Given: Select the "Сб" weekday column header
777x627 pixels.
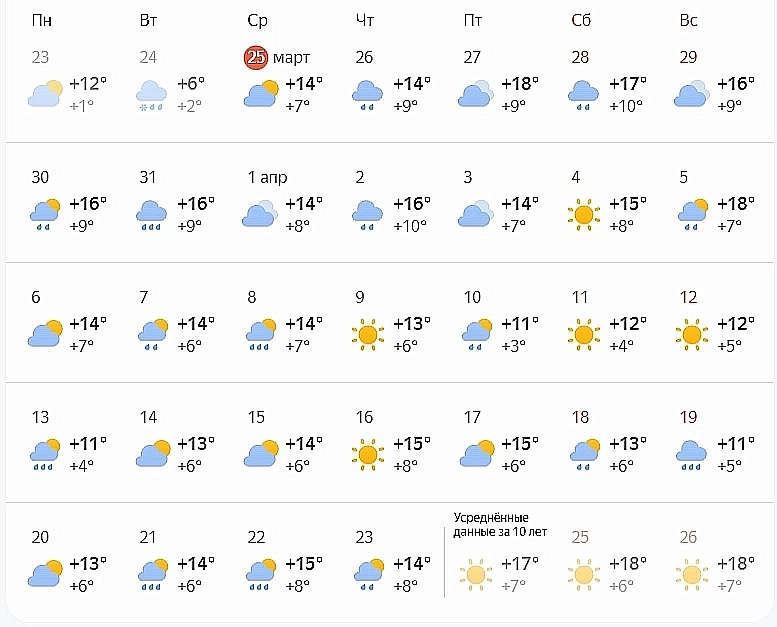Looking at the screenshot, I should tap(581, 21).
